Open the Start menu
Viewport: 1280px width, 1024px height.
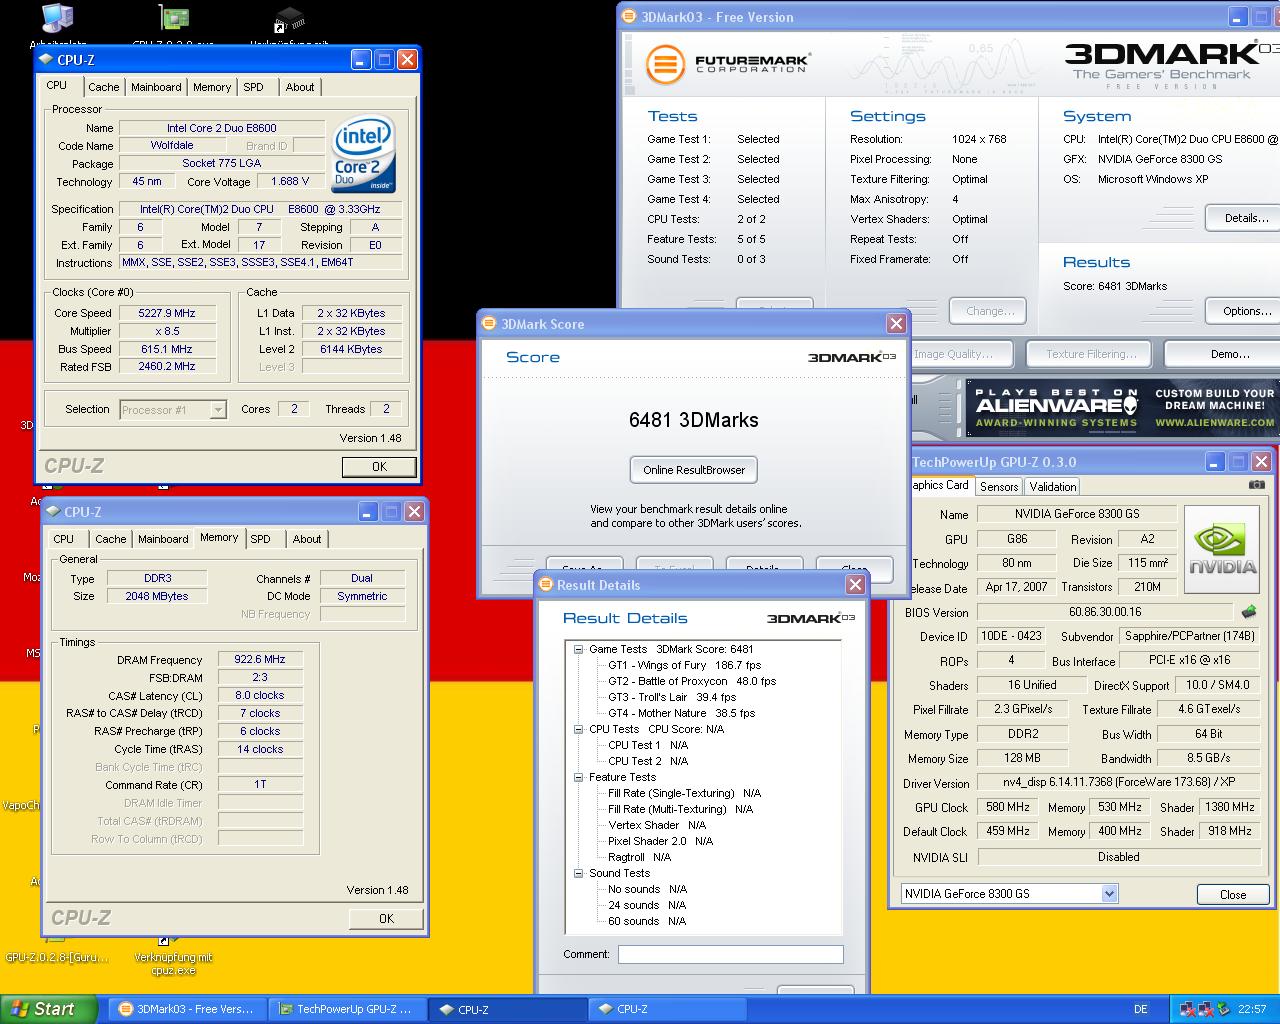tap(49, 1009)
